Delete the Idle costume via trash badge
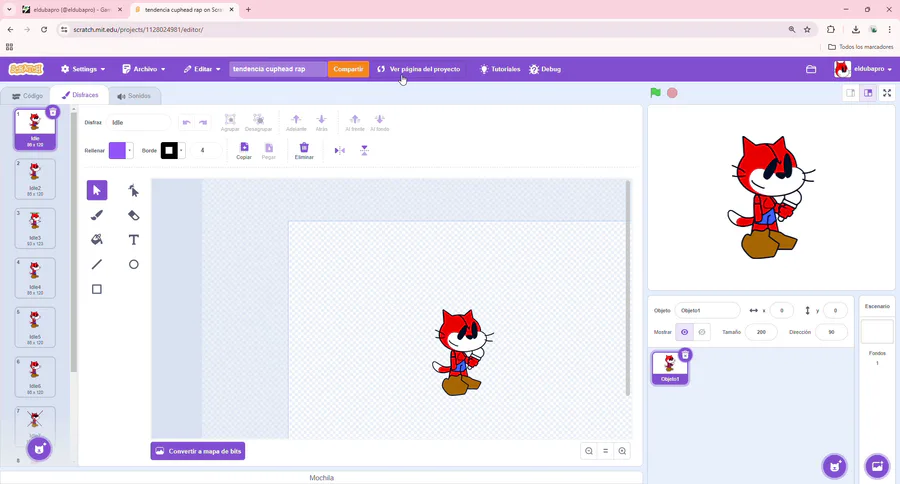 pyautogui.click(x=53, y=112)
